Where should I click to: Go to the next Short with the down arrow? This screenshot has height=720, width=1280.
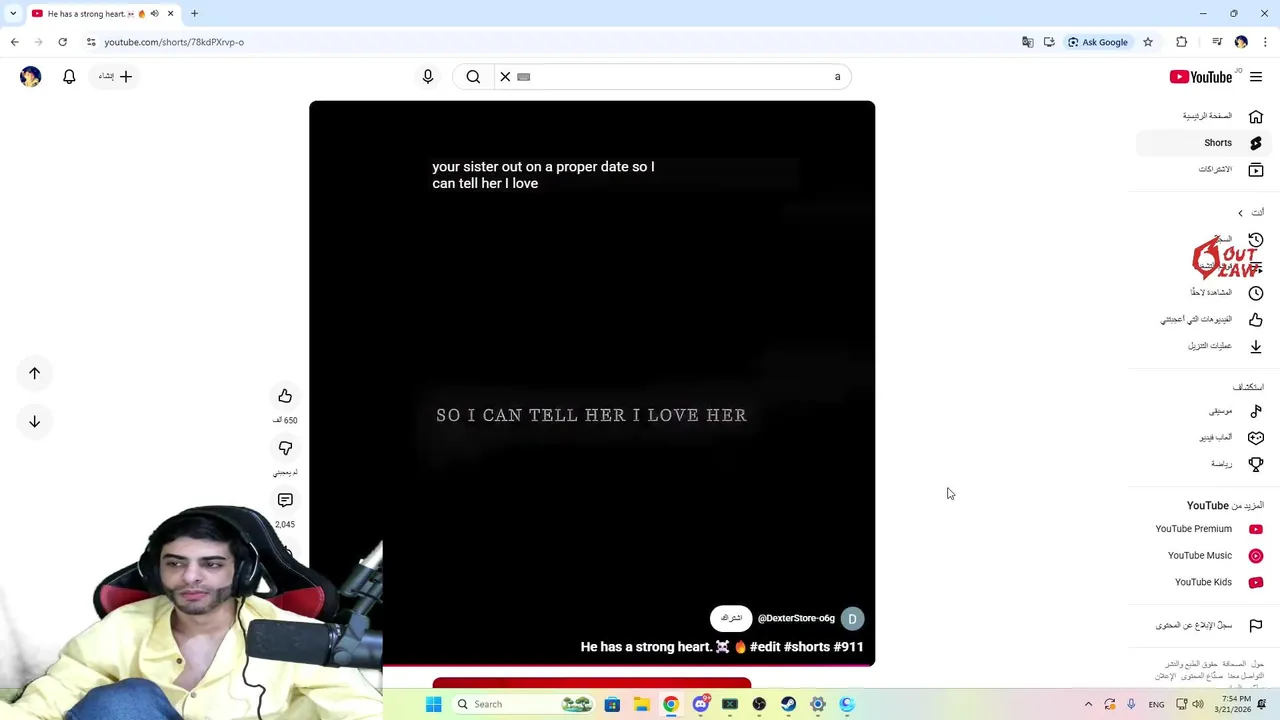pos(34,421)
